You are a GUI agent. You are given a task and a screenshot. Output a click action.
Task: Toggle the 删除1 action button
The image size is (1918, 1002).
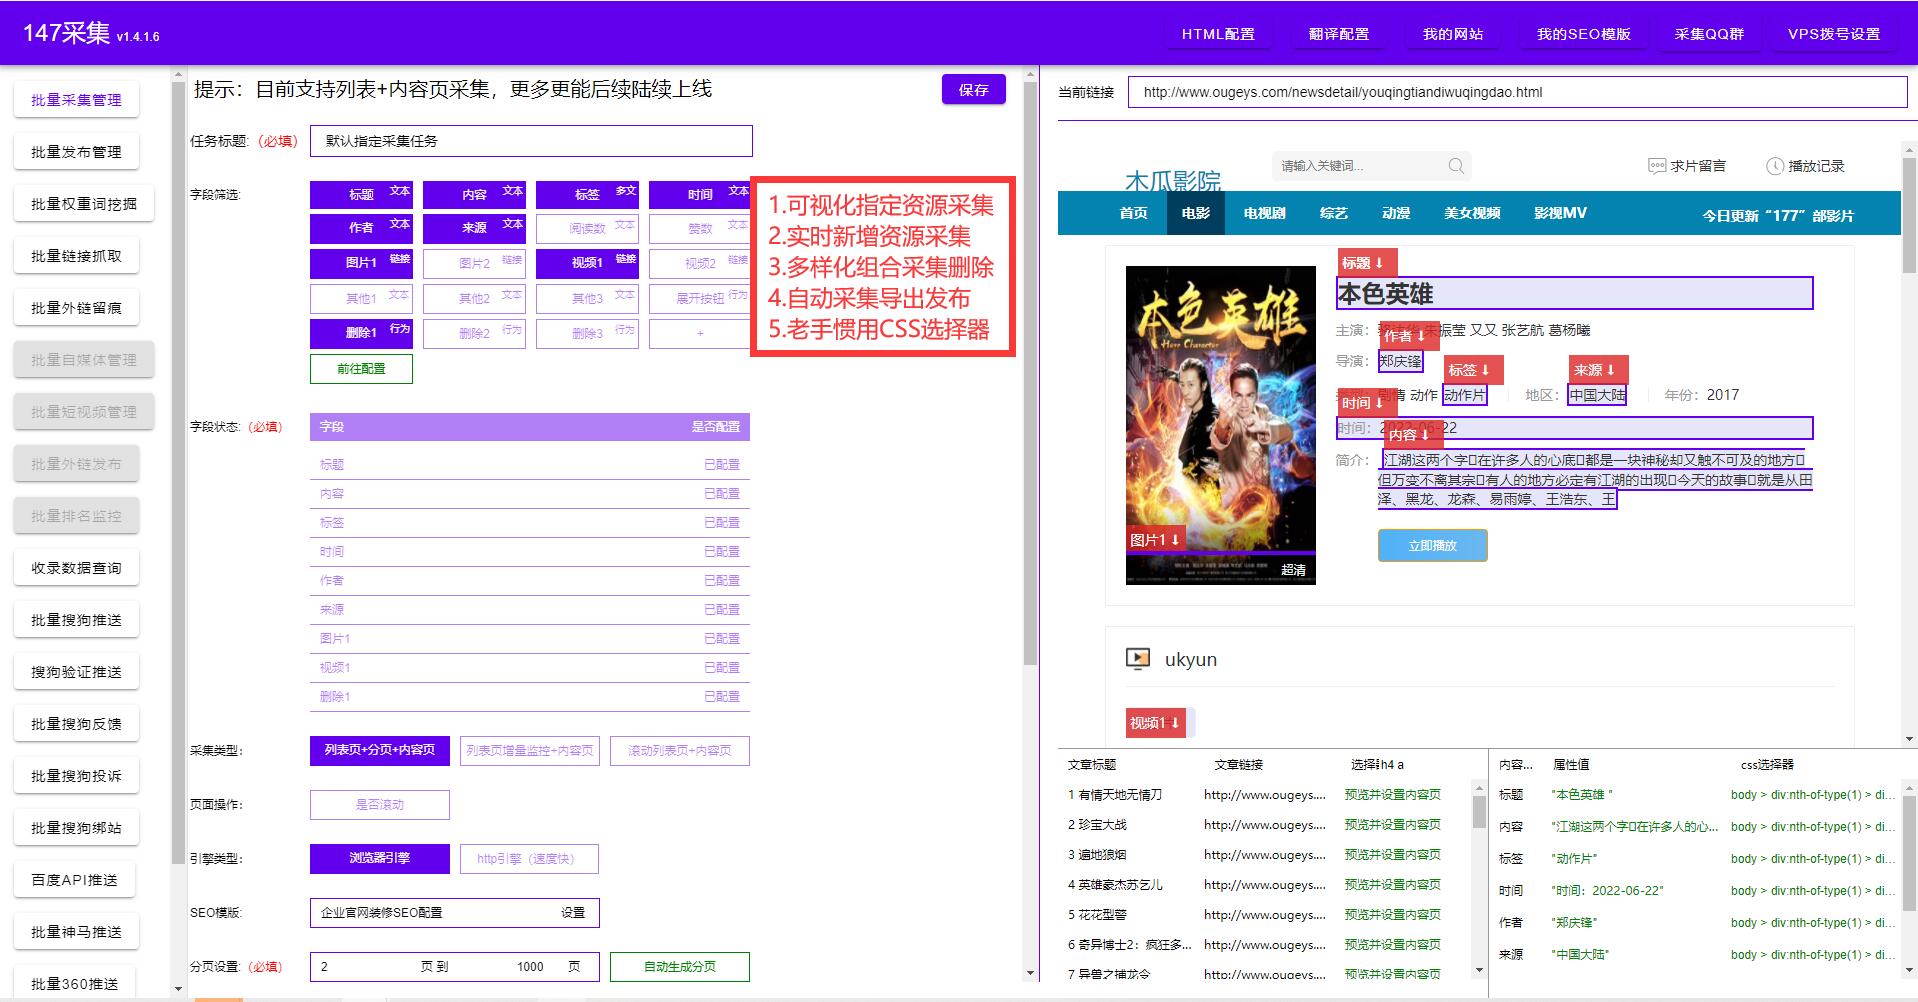(361, 333)
